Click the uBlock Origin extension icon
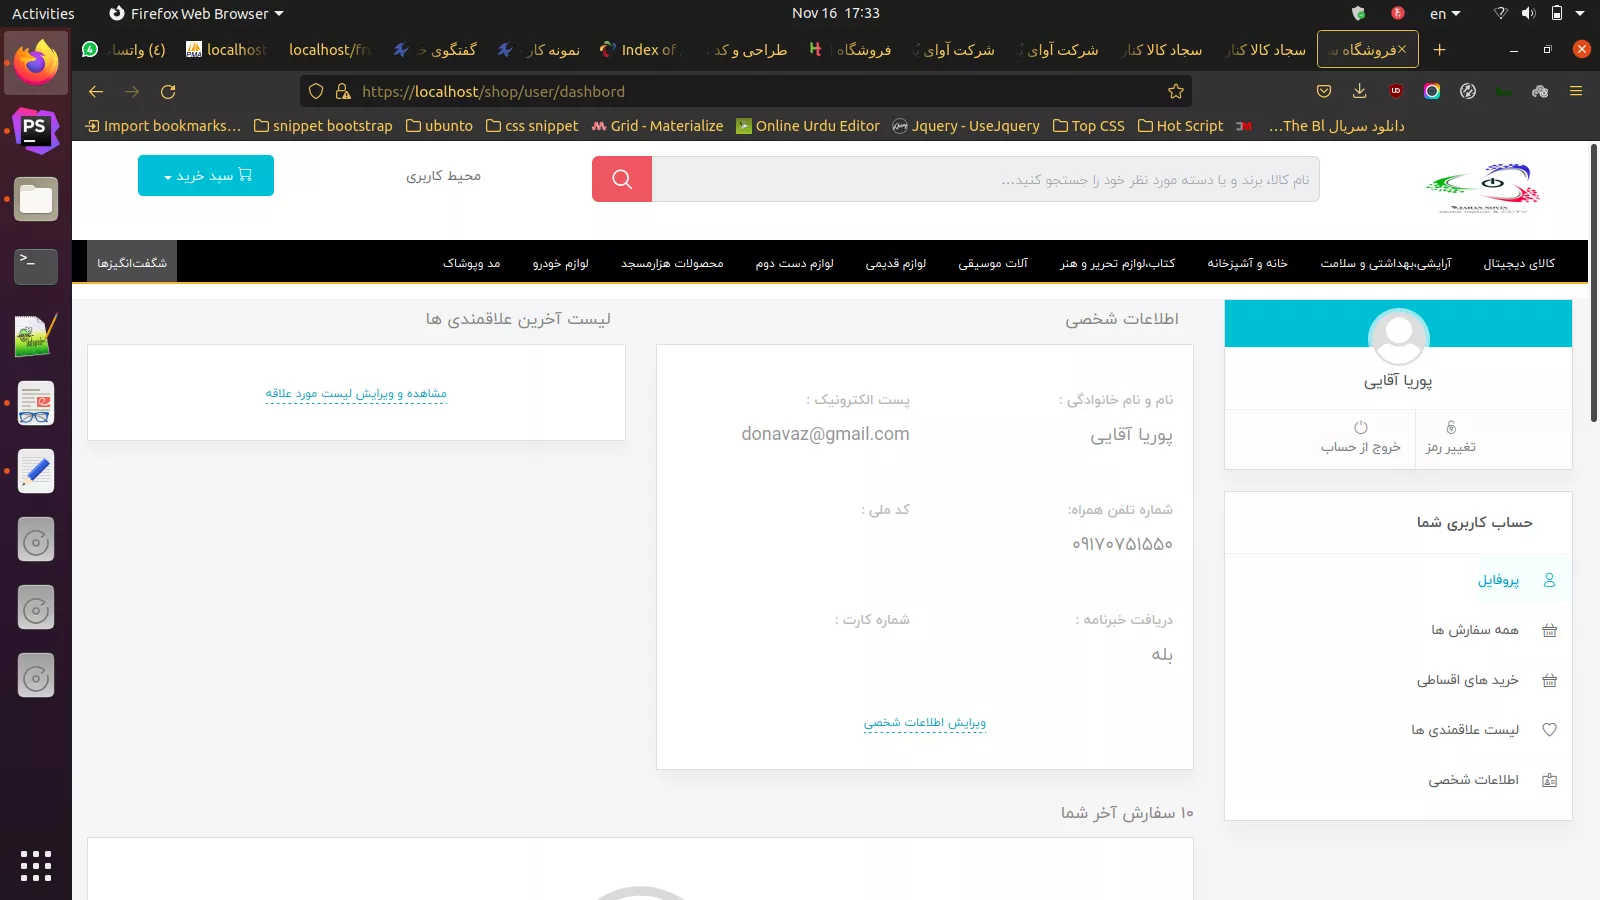The height and width of the screenshot is (900, 1600). point(1396,91)
